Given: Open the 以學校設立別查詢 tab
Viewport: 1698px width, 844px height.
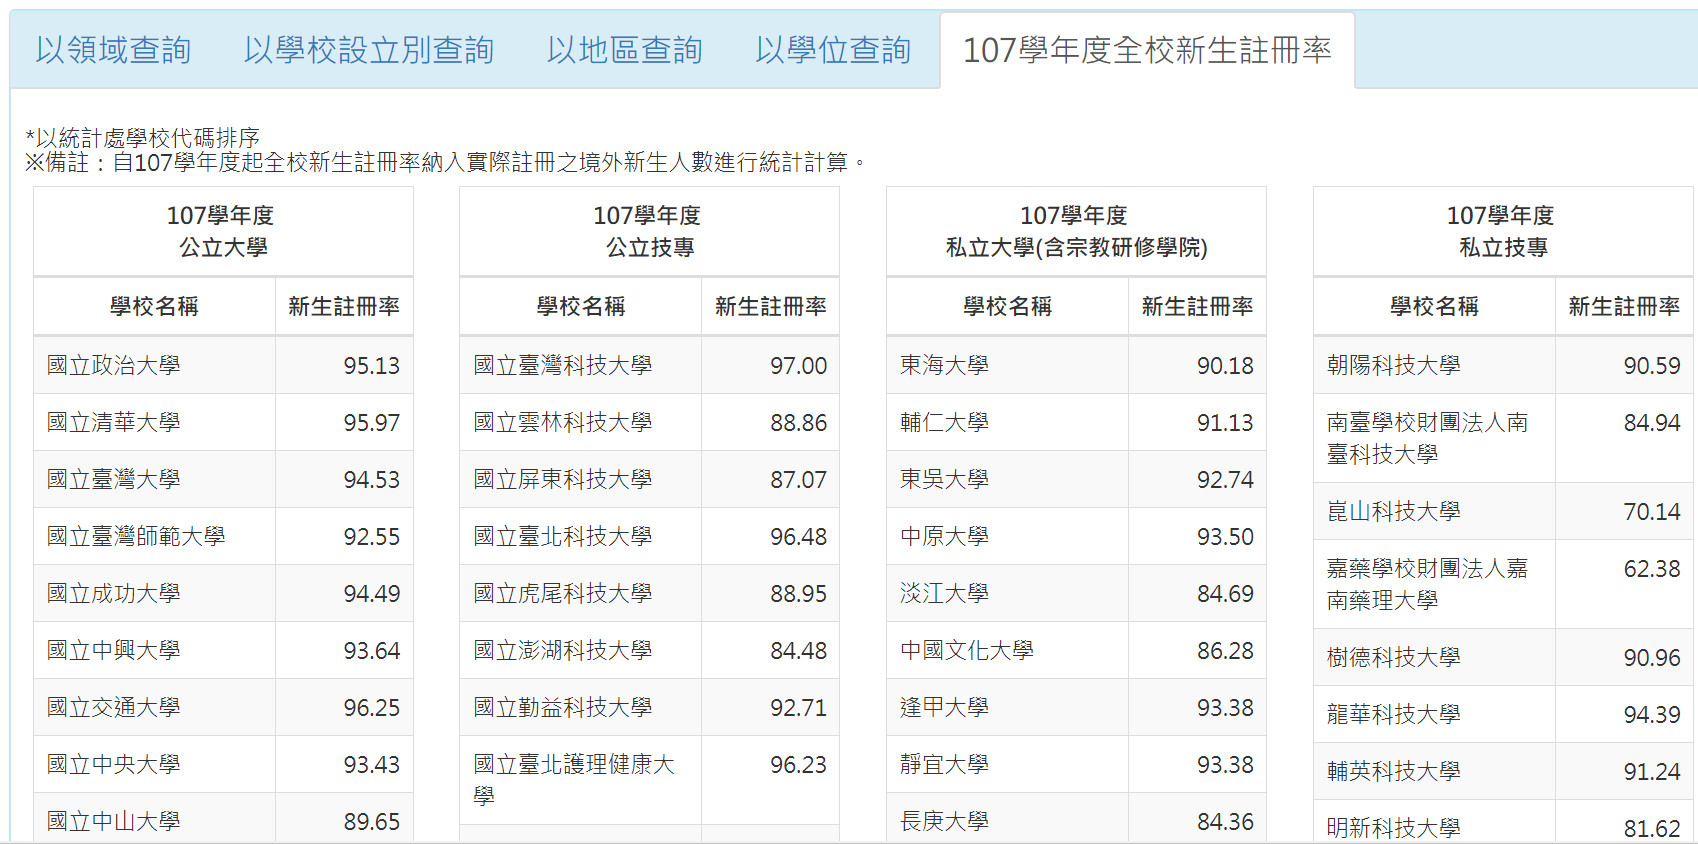Looking at the screenshot, I should 369,50.
